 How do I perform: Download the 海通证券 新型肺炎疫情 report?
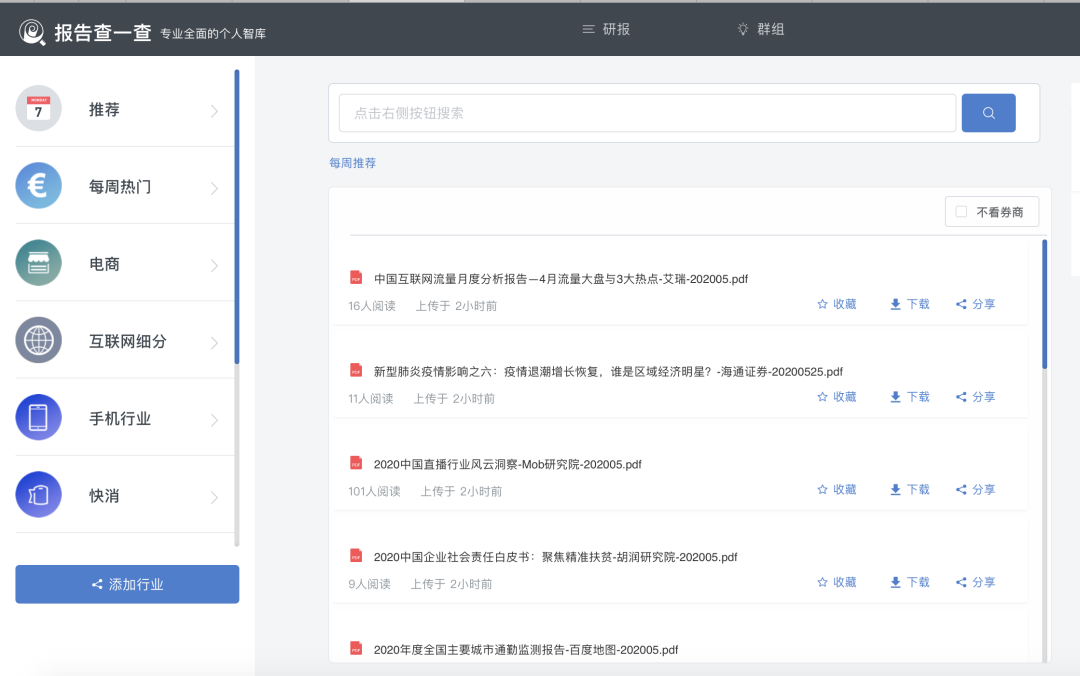tap(910, 397)
